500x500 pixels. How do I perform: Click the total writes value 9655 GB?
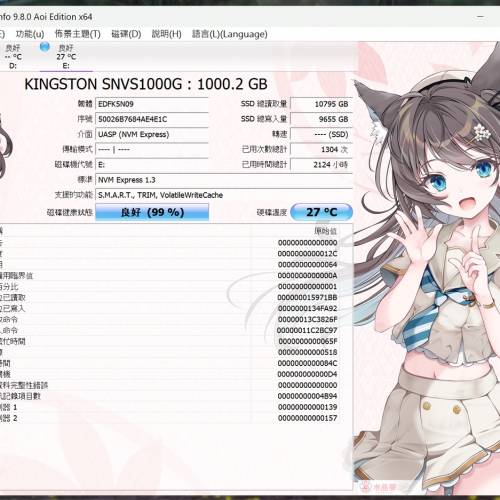pos(322,119)
